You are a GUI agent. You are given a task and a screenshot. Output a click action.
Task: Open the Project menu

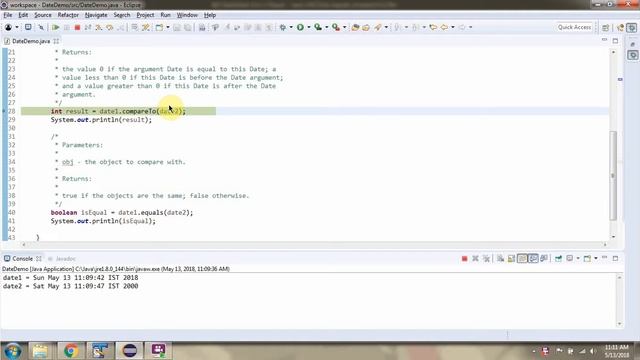click(145, 15)
